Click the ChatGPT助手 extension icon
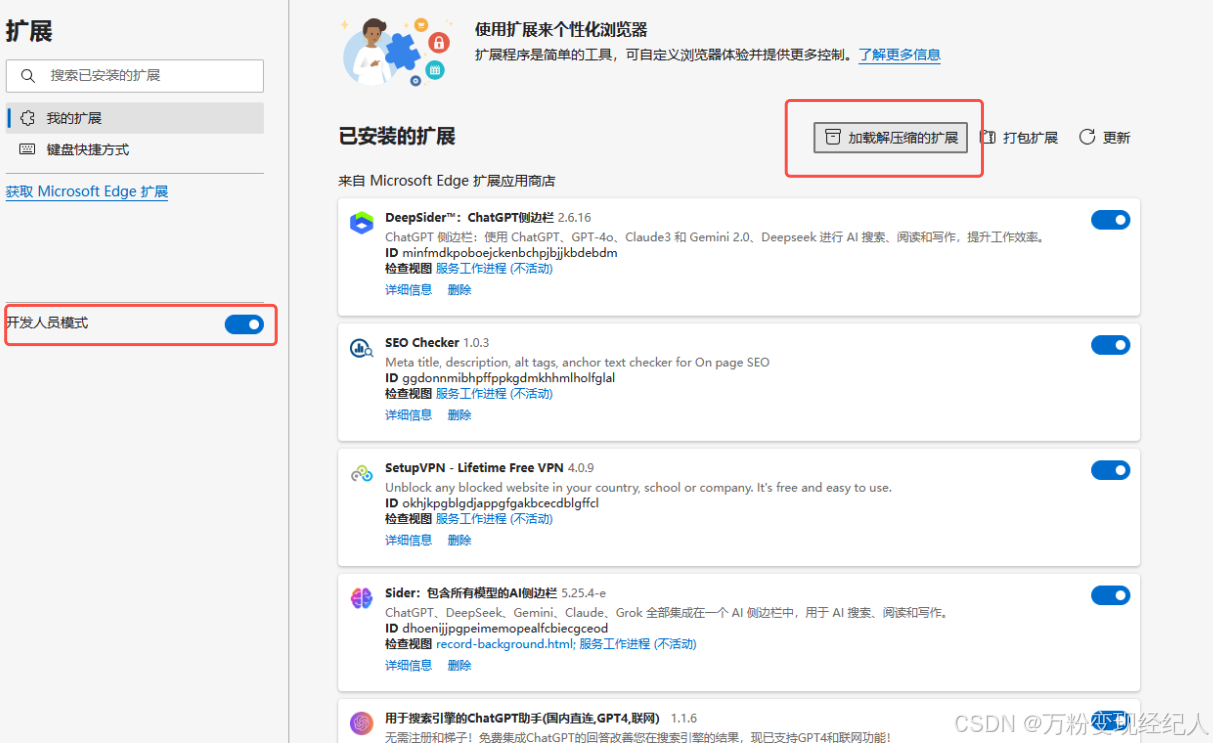The width and height of the screenshot is (1213, 743). (361, 723)
